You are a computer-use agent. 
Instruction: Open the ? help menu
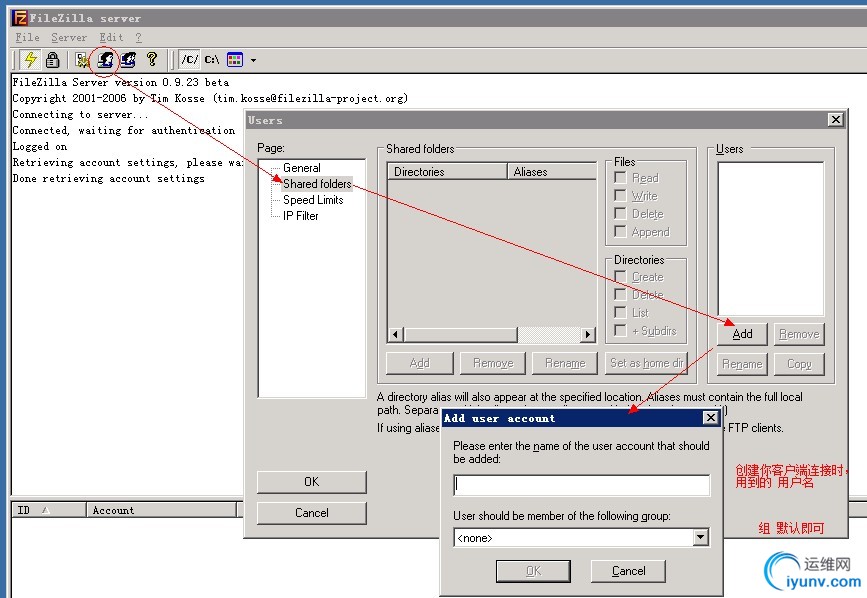(139, 38)
